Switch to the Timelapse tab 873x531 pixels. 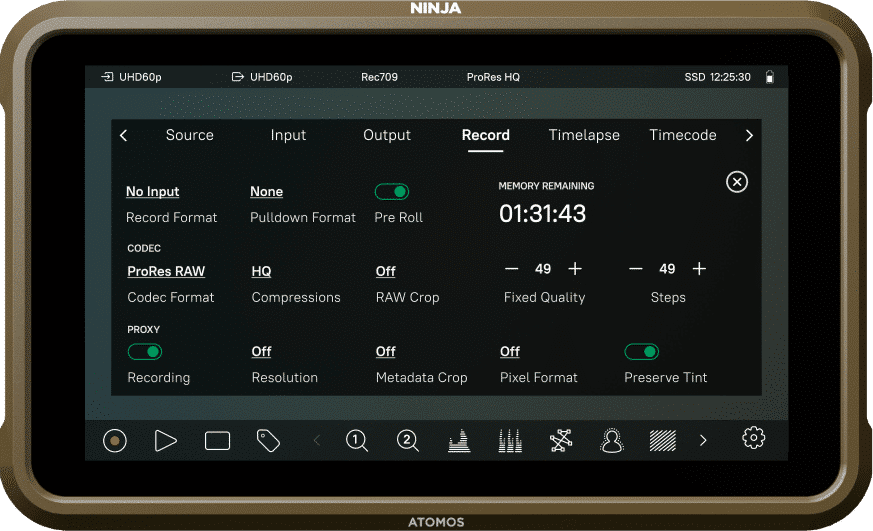tap(584, 135)
